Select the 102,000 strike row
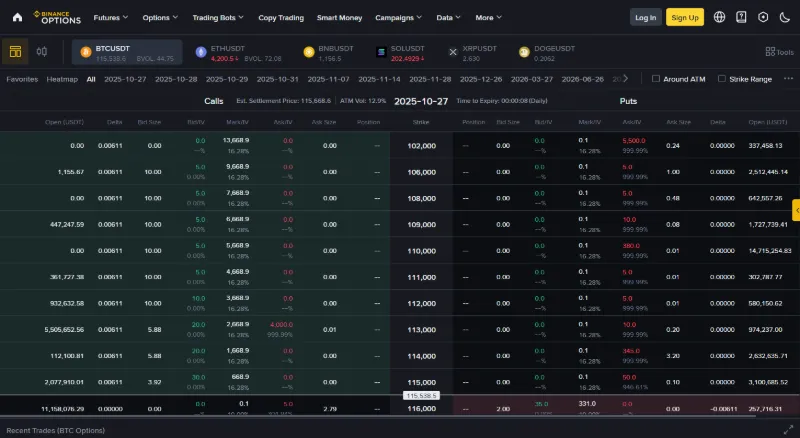Screen dimensions: 800x438 click(x=400, y=145)
